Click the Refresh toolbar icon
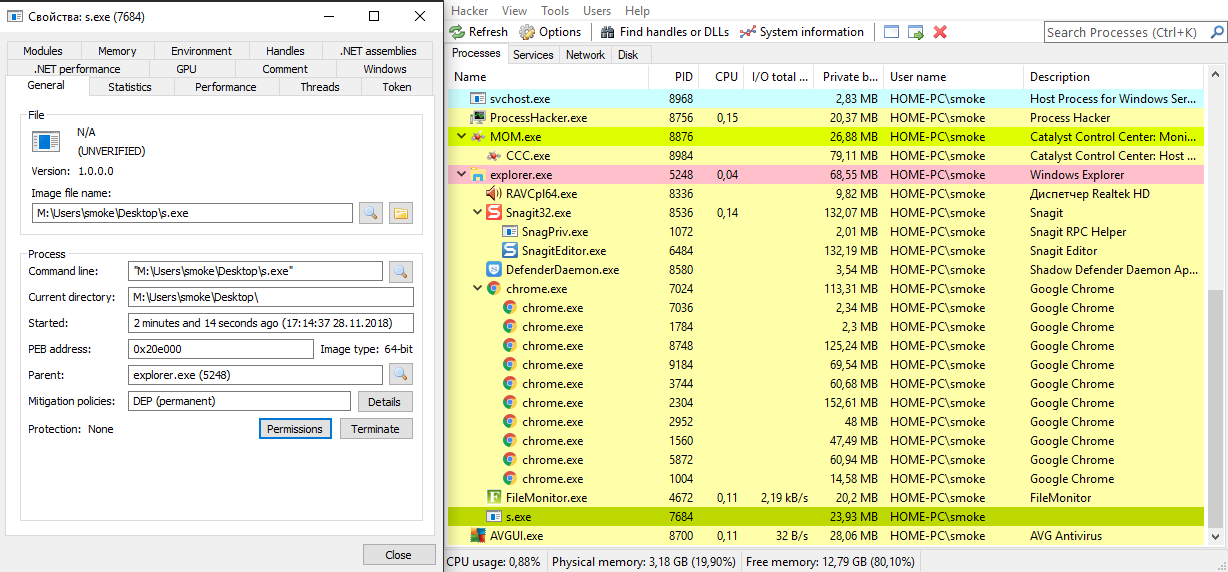 click(458, 32)
